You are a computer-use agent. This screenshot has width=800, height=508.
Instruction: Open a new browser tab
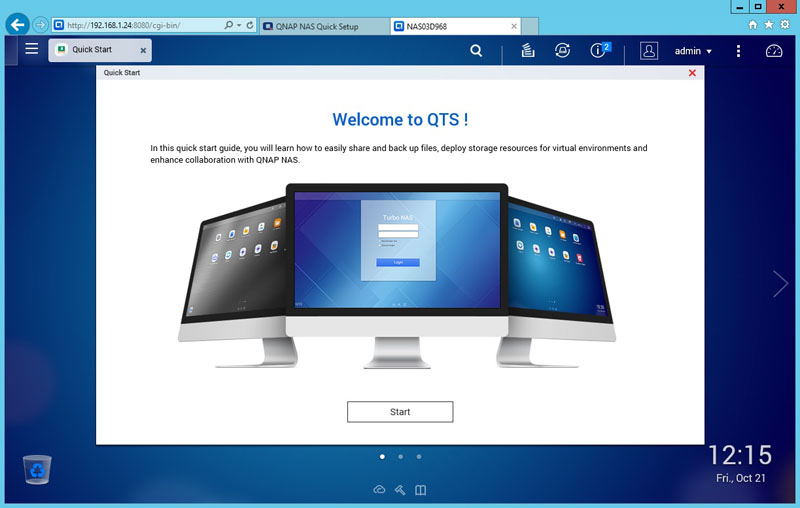point(530,27)
